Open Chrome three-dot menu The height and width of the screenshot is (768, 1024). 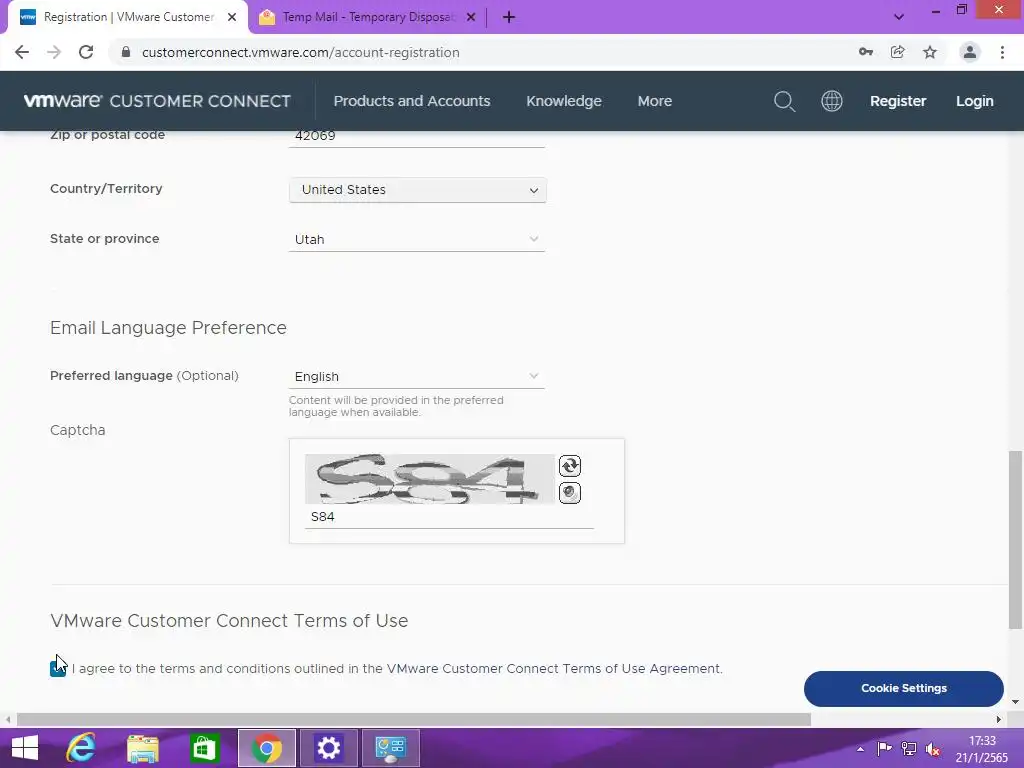click(x=1002, y=52)
